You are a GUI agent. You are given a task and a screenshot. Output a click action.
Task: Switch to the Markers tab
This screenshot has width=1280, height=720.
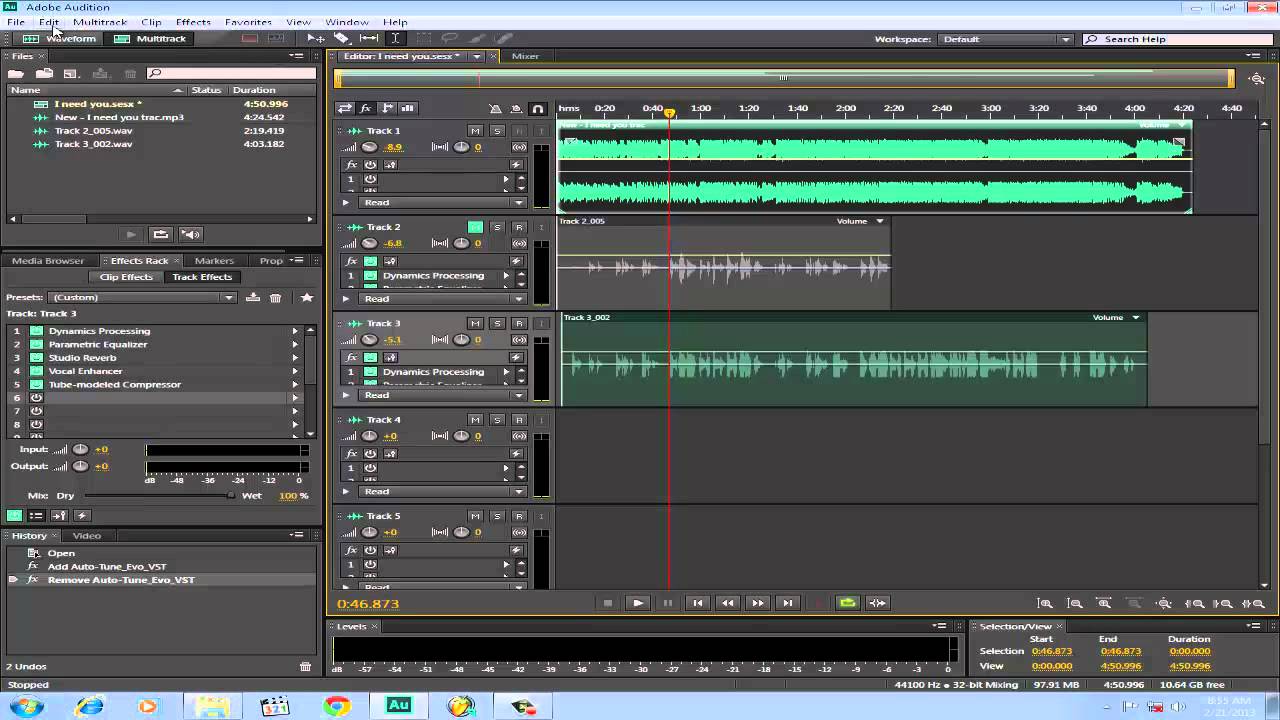(x=214, y=260)
